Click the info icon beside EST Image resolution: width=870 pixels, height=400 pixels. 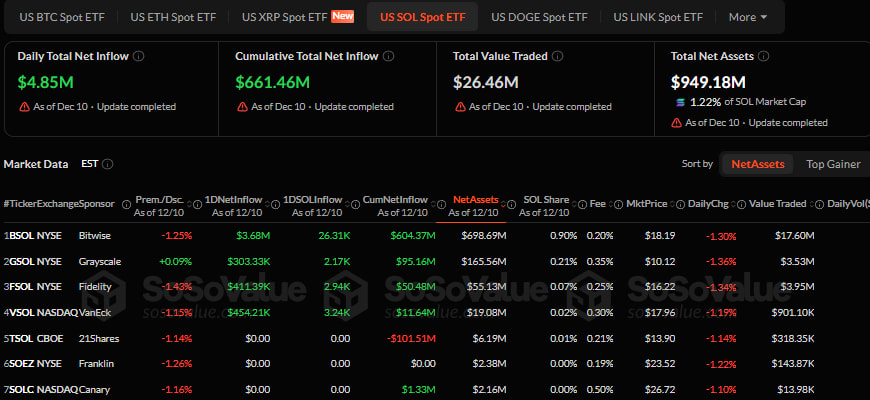[108, 164]
